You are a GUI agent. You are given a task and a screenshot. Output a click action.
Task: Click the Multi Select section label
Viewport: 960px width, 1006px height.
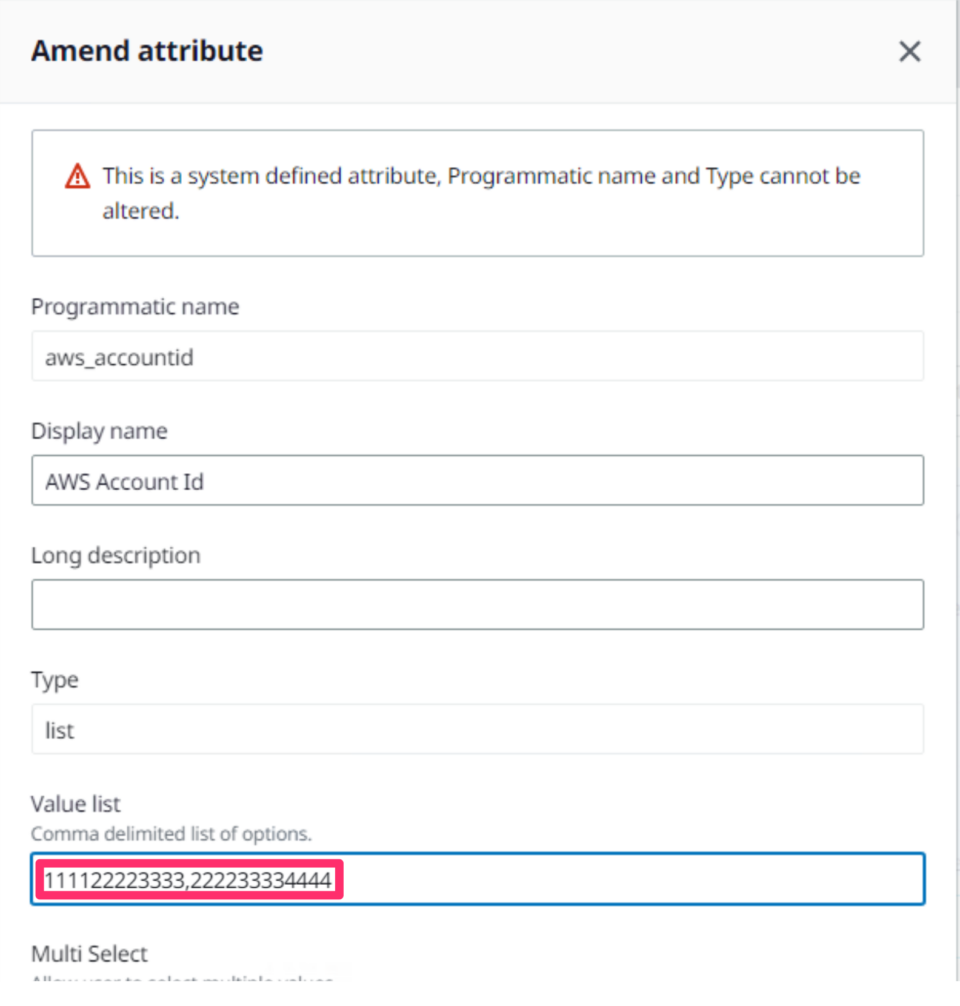pyautogui.click(x=88, y=953)
